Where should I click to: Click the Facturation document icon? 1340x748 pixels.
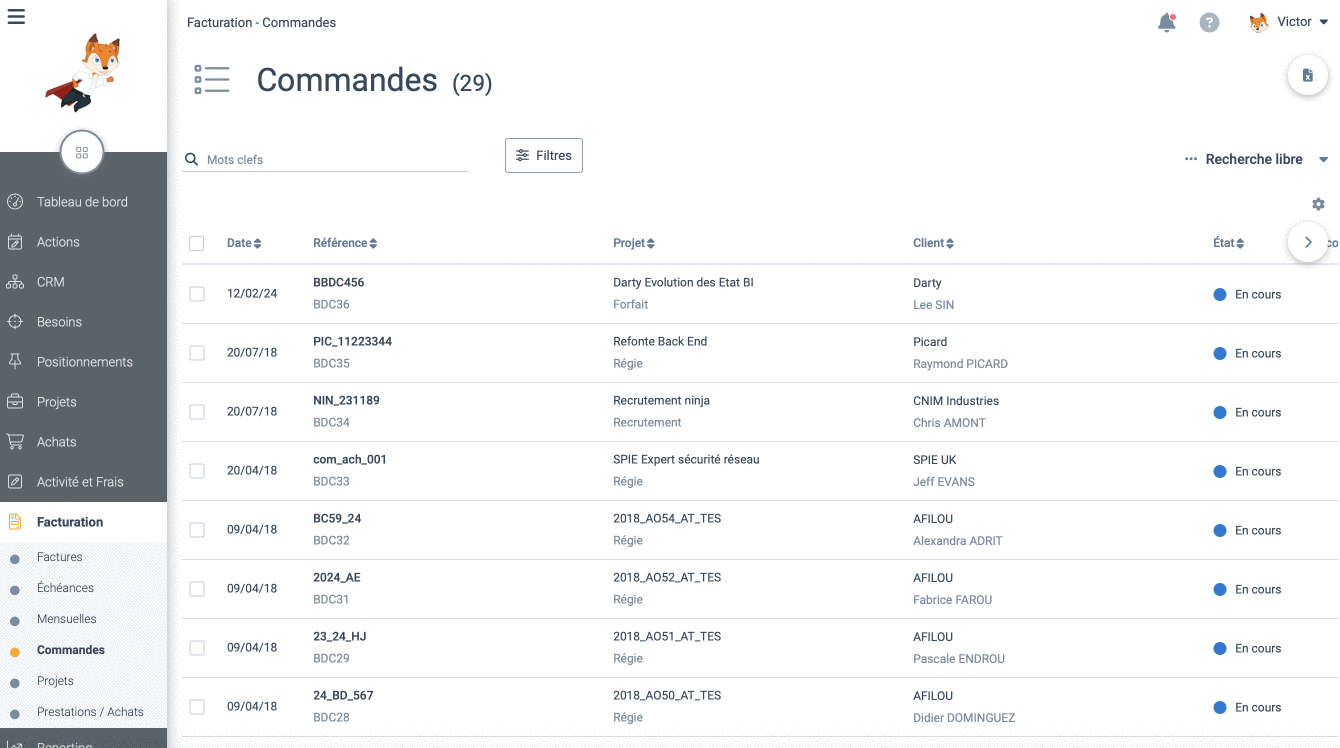15,522
